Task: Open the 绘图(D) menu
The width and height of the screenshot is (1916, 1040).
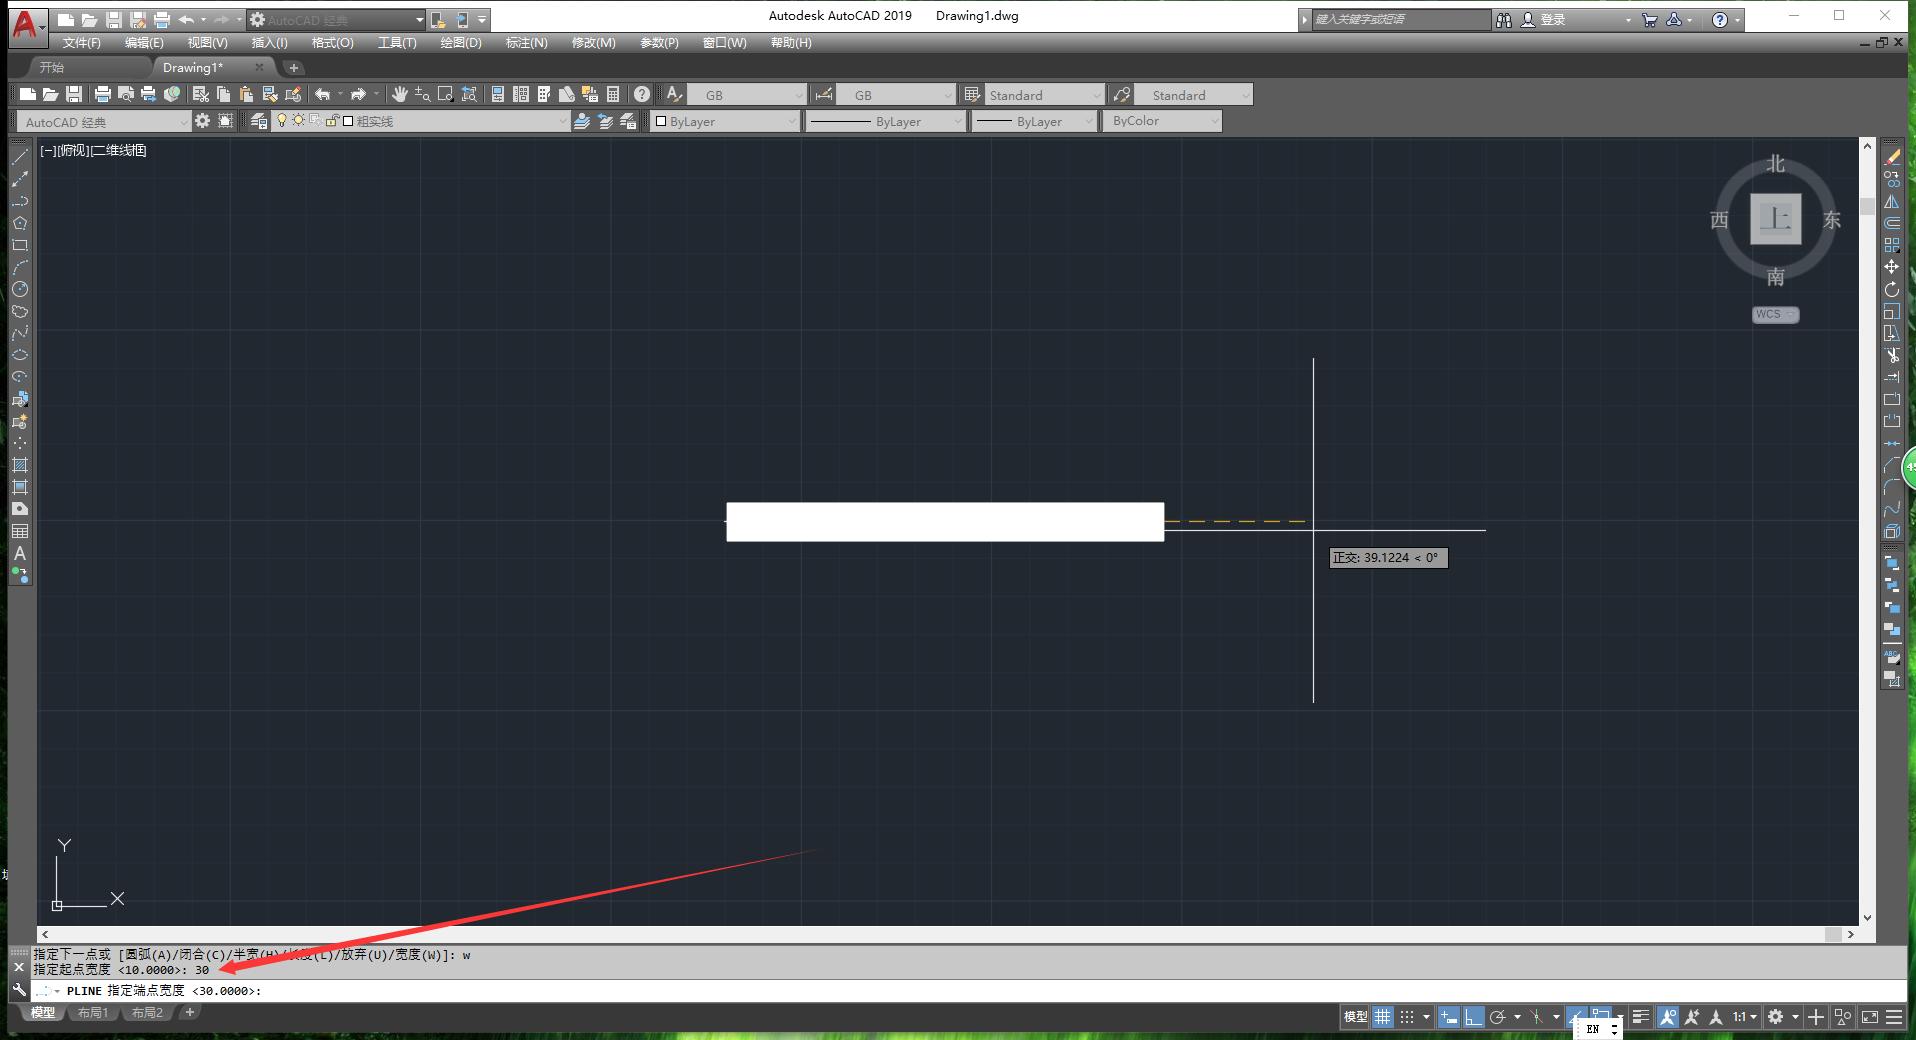Action: pos(460,43)
